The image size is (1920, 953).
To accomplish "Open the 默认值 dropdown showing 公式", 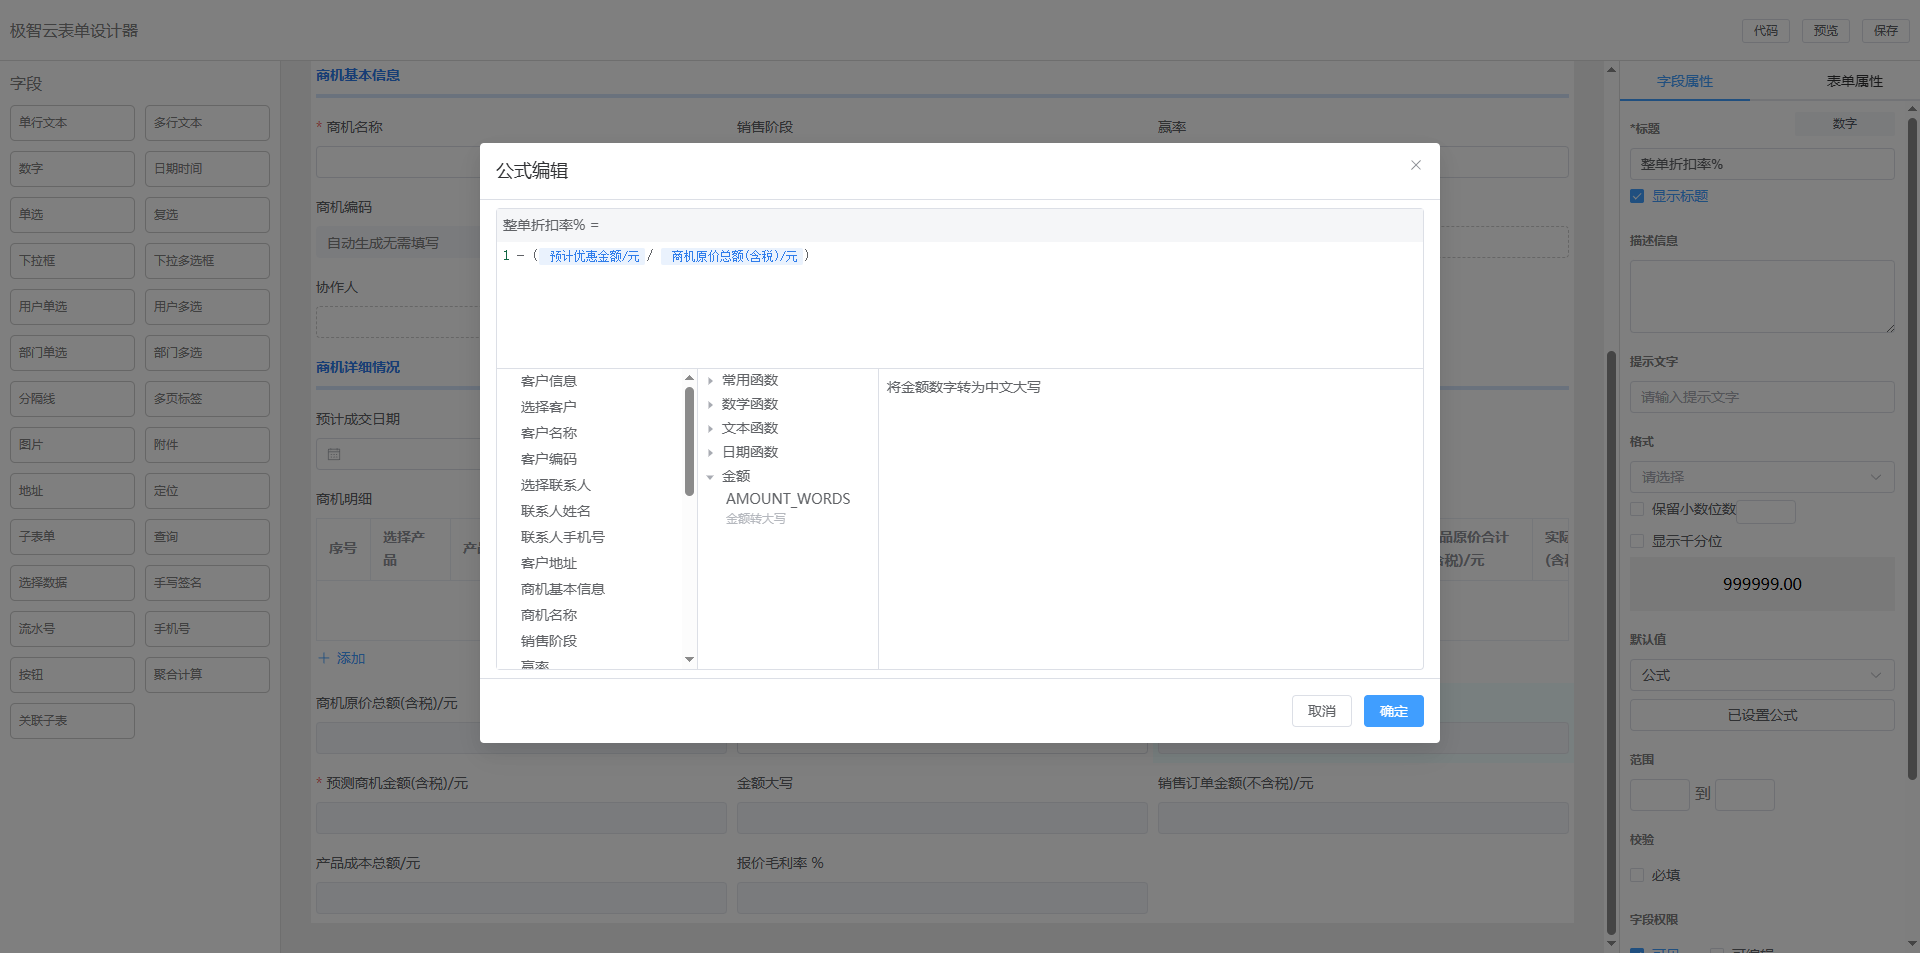I will click(1761, 675).
